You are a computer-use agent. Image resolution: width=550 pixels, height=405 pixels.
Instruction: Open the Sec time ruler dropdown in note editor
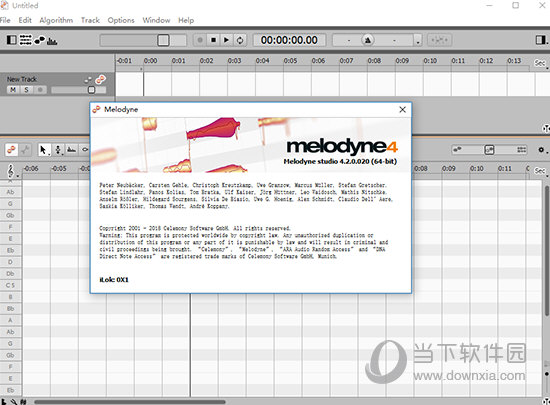(x=541, y=171)
